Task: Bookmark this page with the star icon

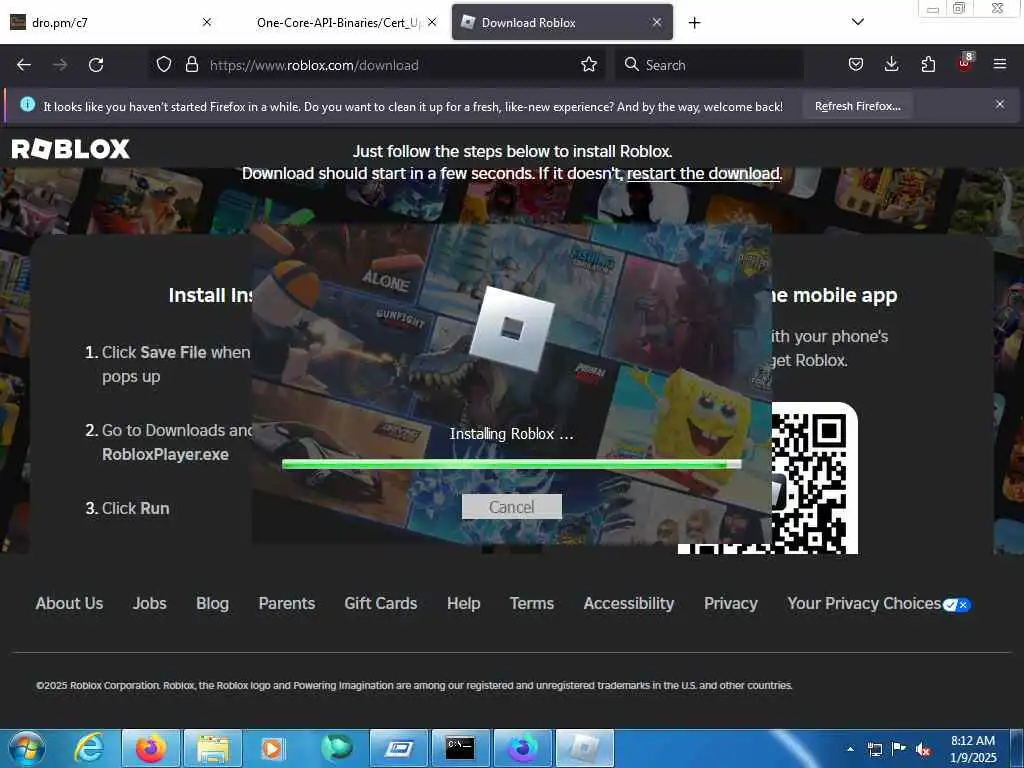Action: pyautogui.click(x=589, y=65)
